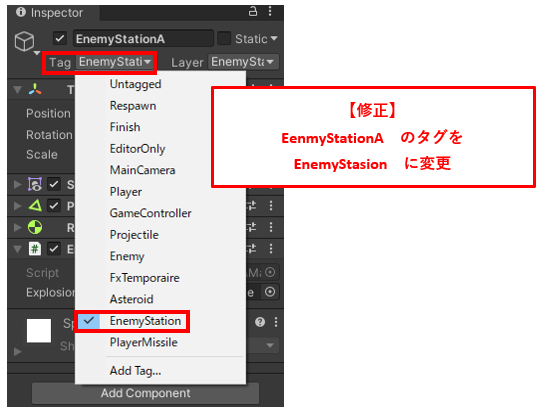Screen dimensions: 547x415
Task: Expand the material foldout arrow
Action: click(17, 352)
